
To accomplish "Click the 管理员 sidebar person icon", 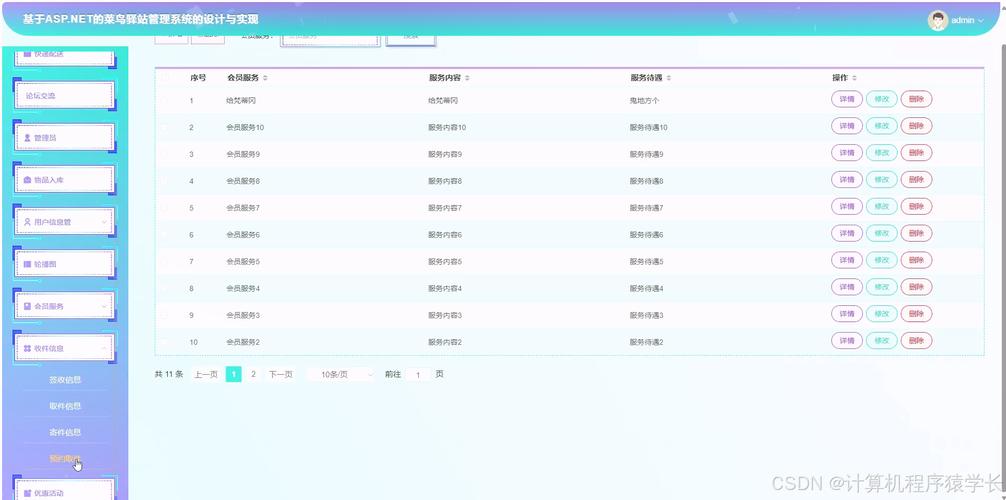I will click(x=27, y=138).
